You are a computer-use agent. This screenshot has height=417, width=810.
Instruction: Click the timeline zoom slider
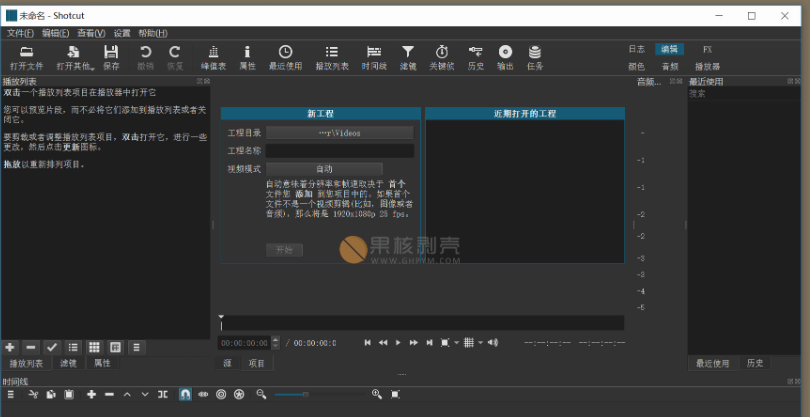[319, 394]
